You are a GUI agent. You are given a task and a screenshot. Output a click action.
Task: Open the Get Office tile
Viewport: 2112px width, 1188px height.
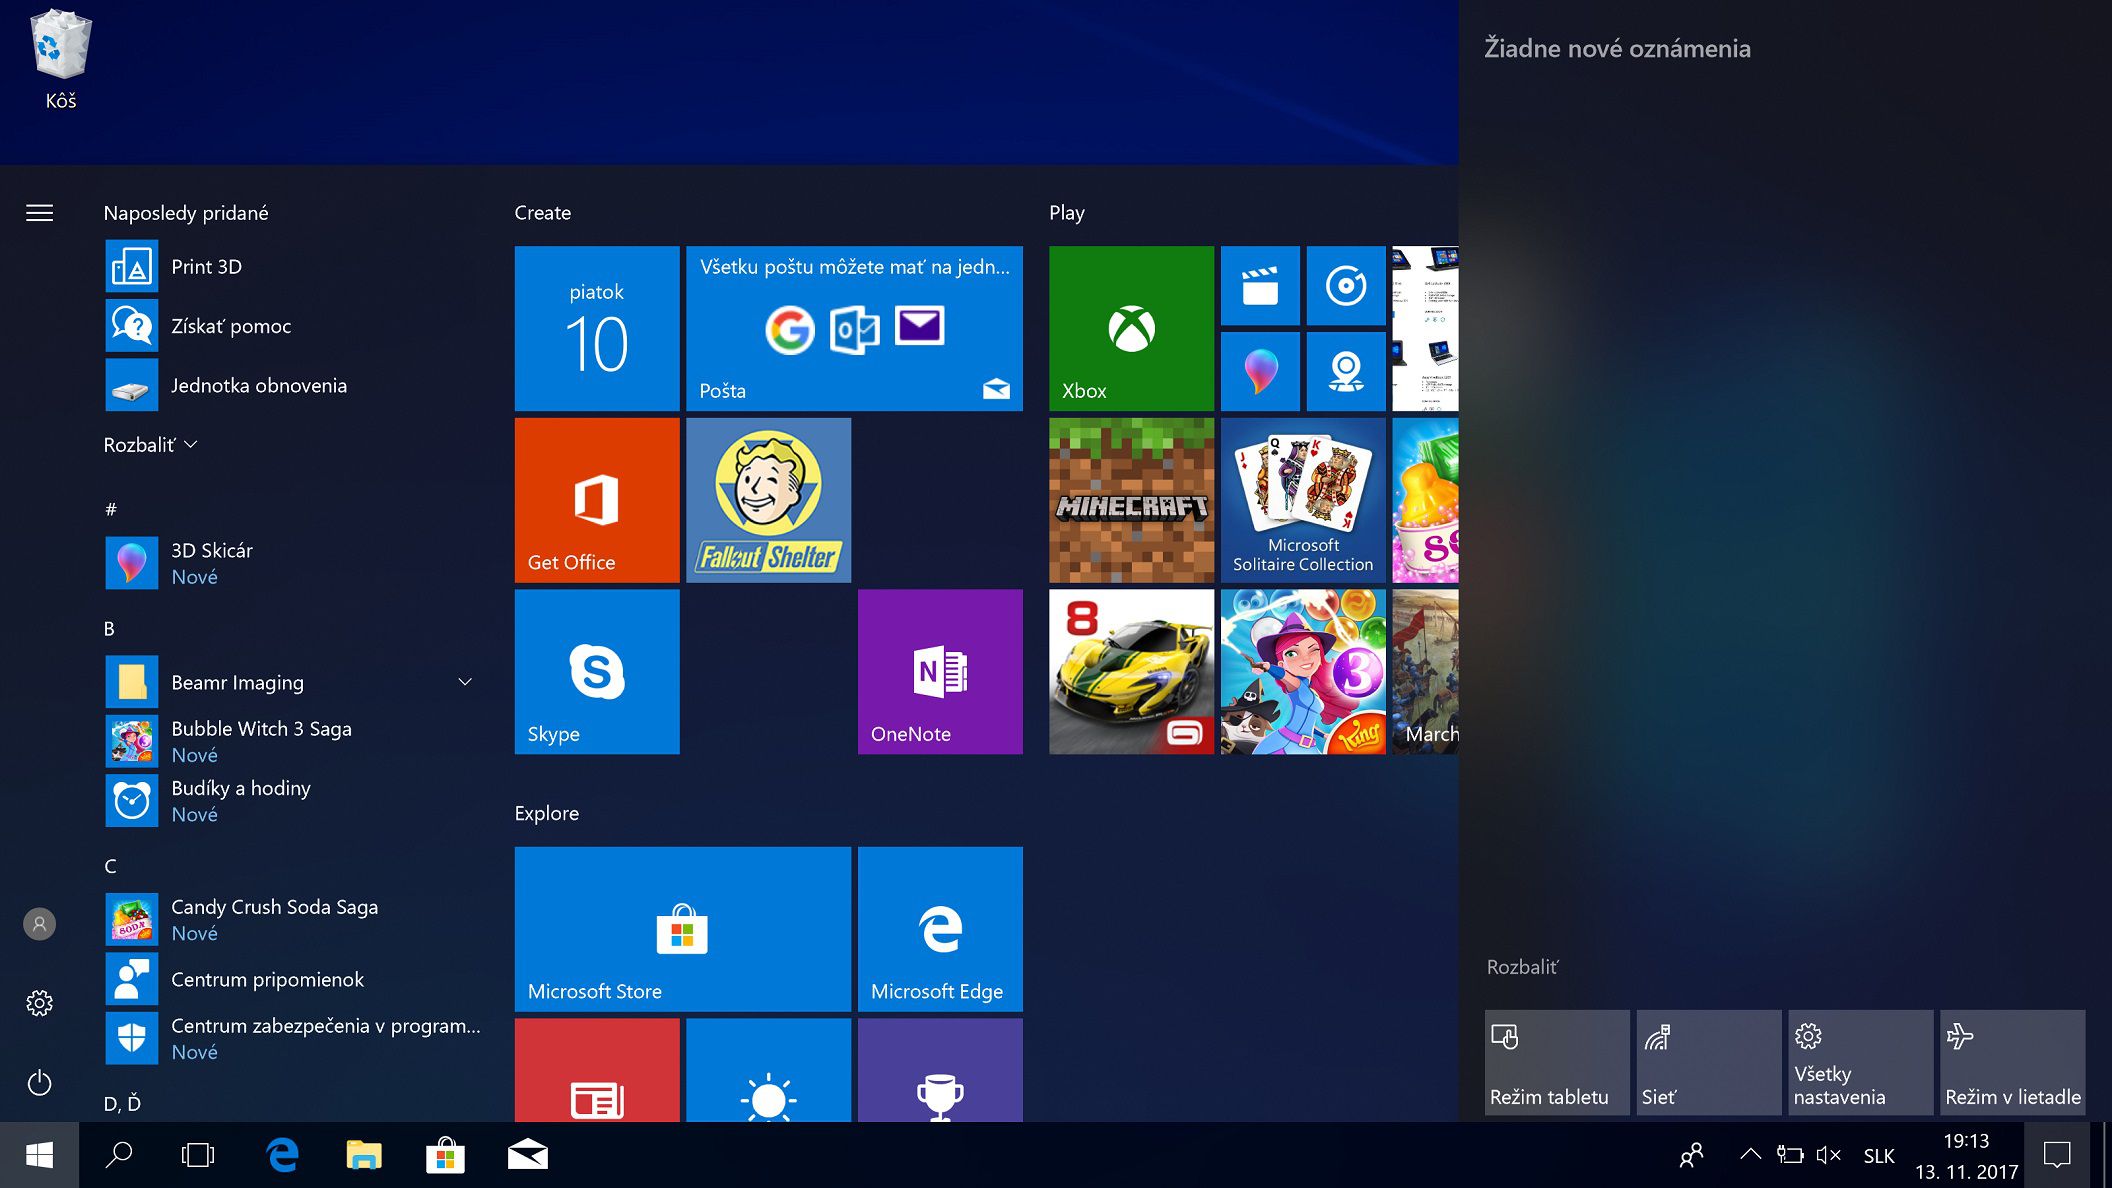point(597,500)
